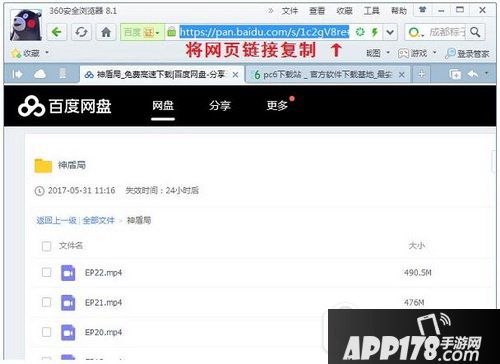Open 登录管家 login manager
The width and height of the screenshot is (500, 364).
[467, 53]
